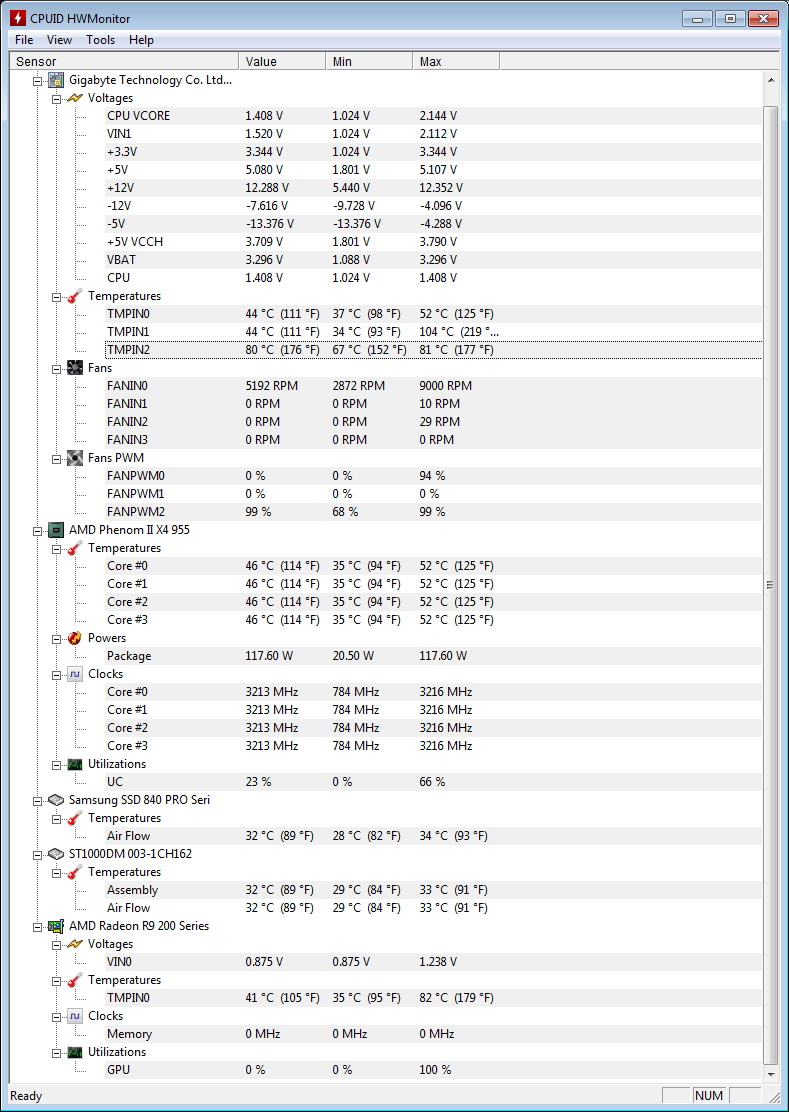
Task: Click the Powers flame icon
Action: [75, 638]
